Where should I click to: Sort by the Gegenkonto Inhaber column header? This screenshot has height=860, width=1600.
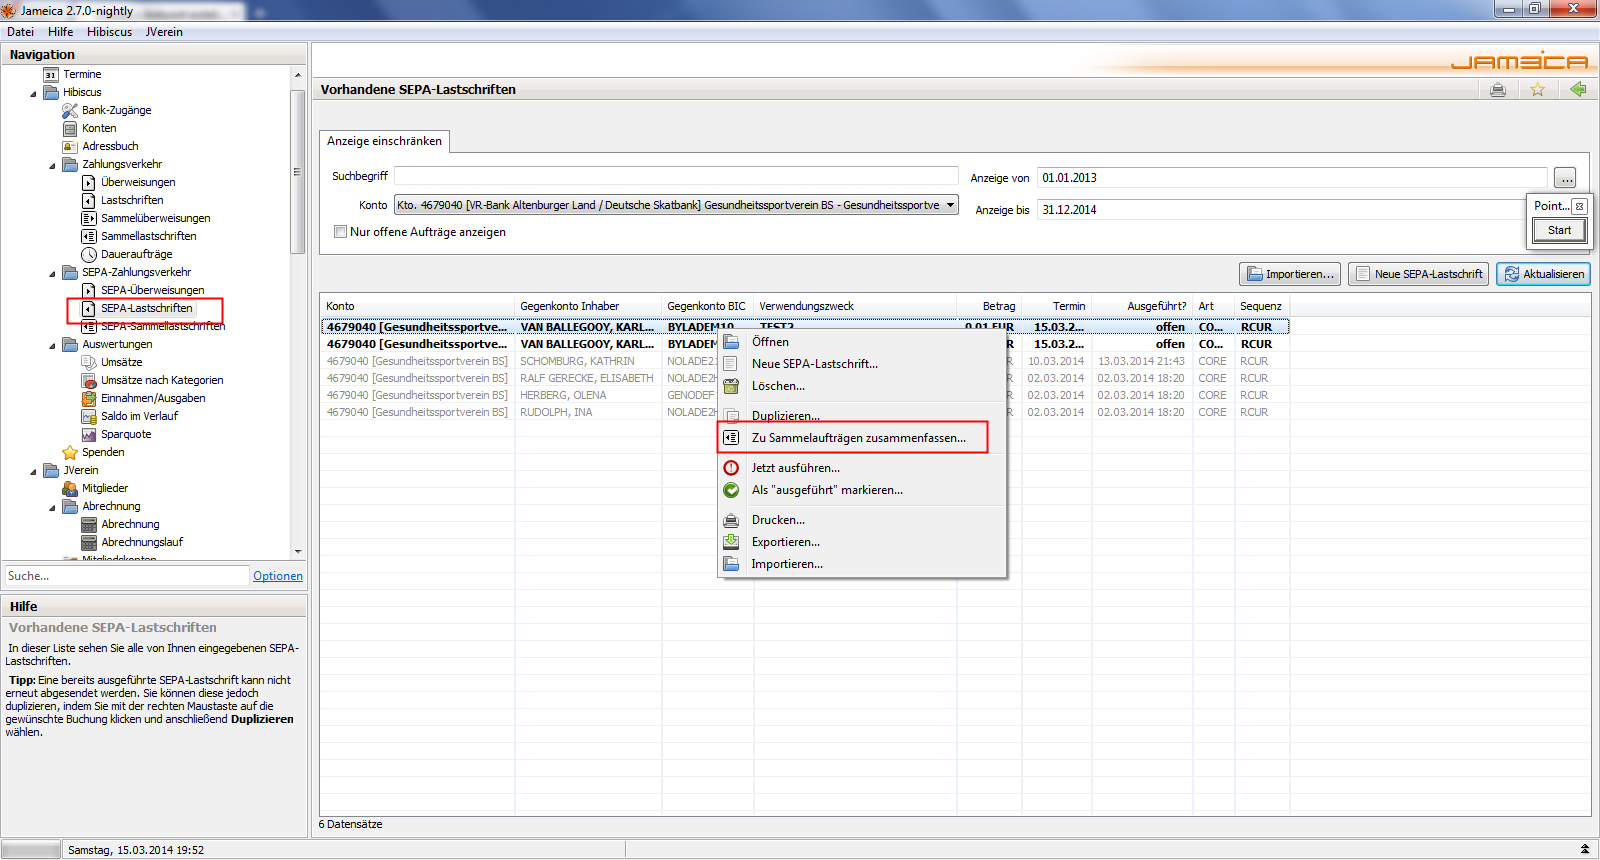coord(588,306)
